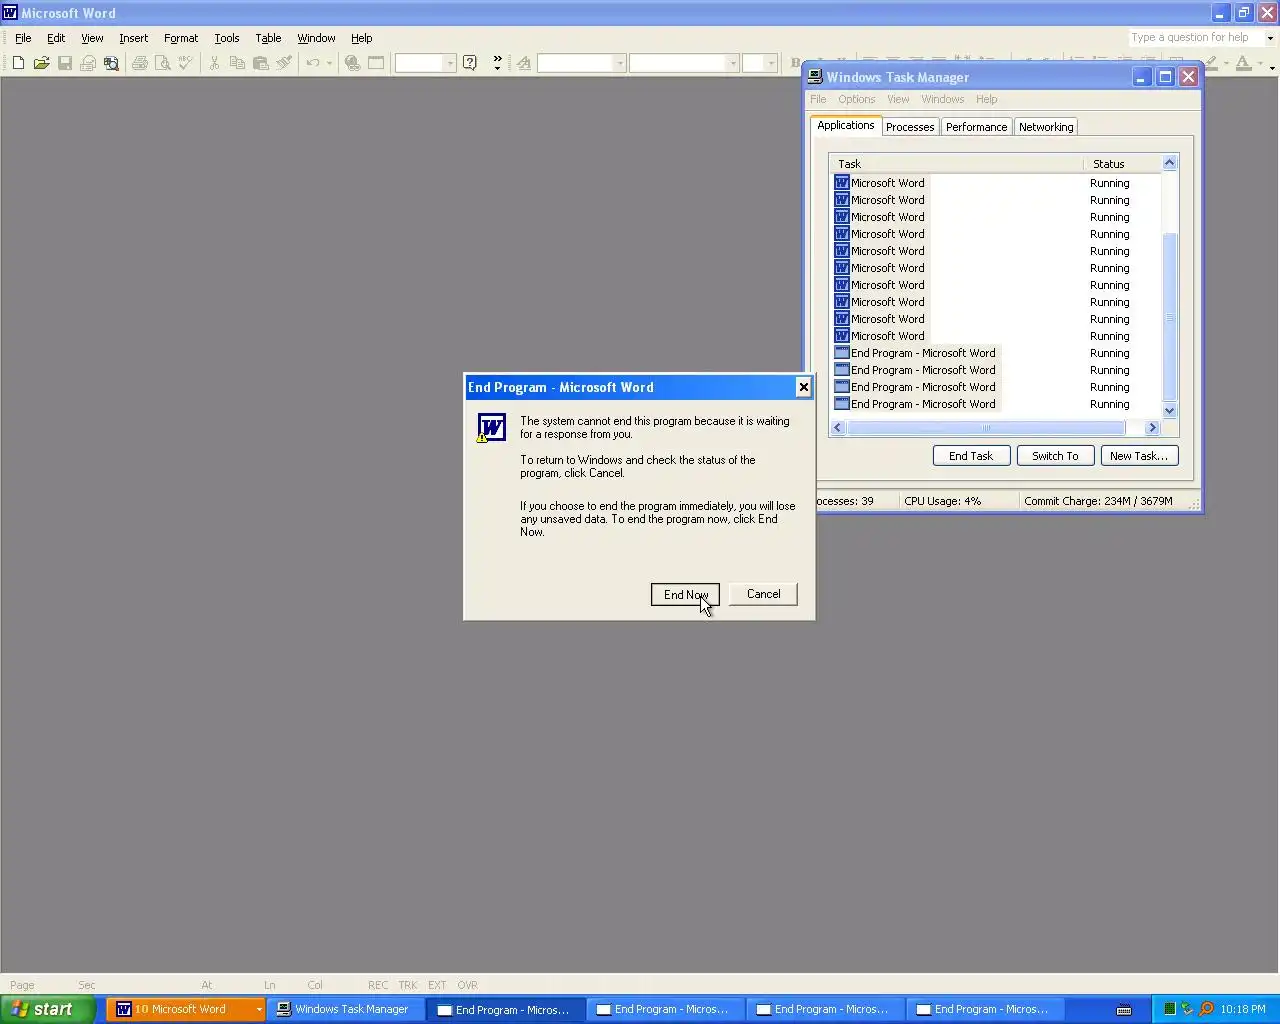The height and width of the screenshot is (1024, 1280).
Task: Click the orange magnifier tray icon
Action: click(1206, 1009)
